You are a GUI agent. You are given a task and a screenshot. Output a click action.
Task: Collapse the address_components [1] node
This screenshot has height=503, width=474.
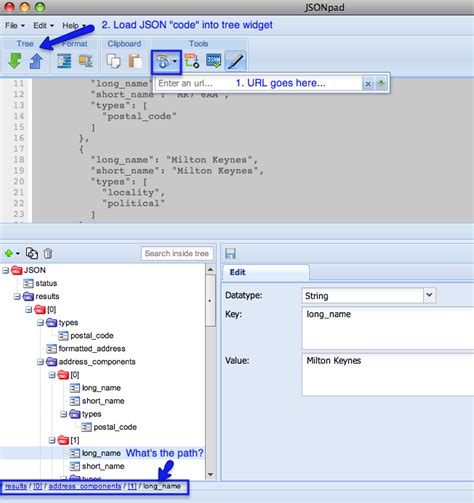coord(52,440)
